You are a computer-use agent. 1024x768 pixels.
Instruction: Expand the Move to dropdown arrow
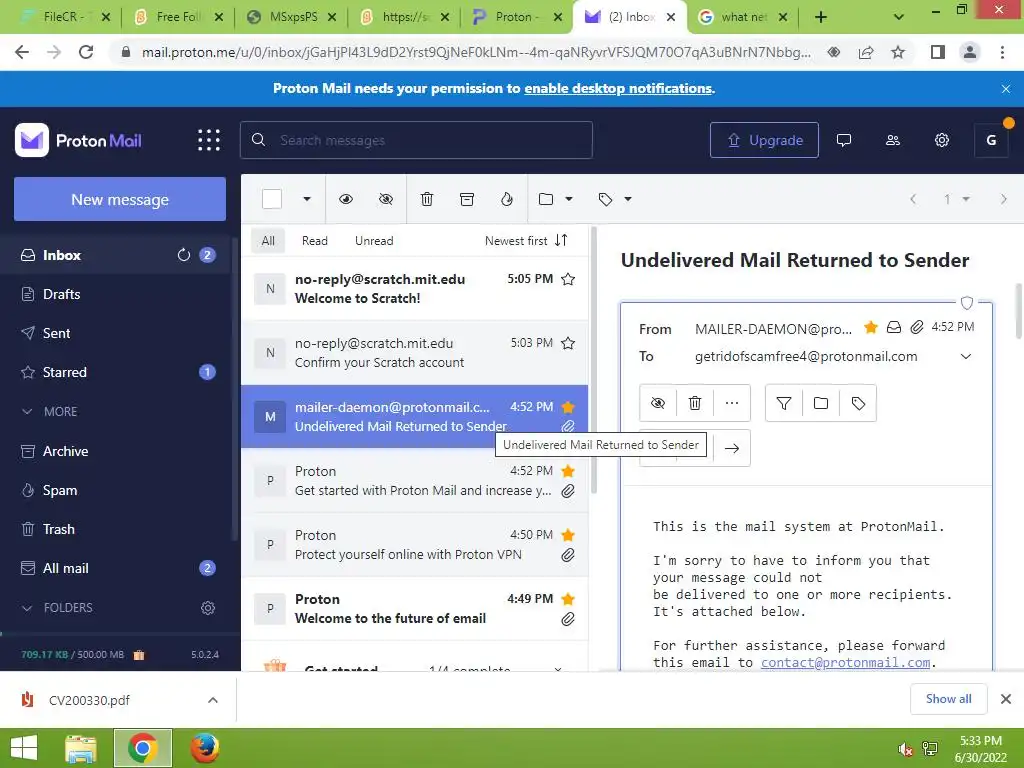coord(569,199)
